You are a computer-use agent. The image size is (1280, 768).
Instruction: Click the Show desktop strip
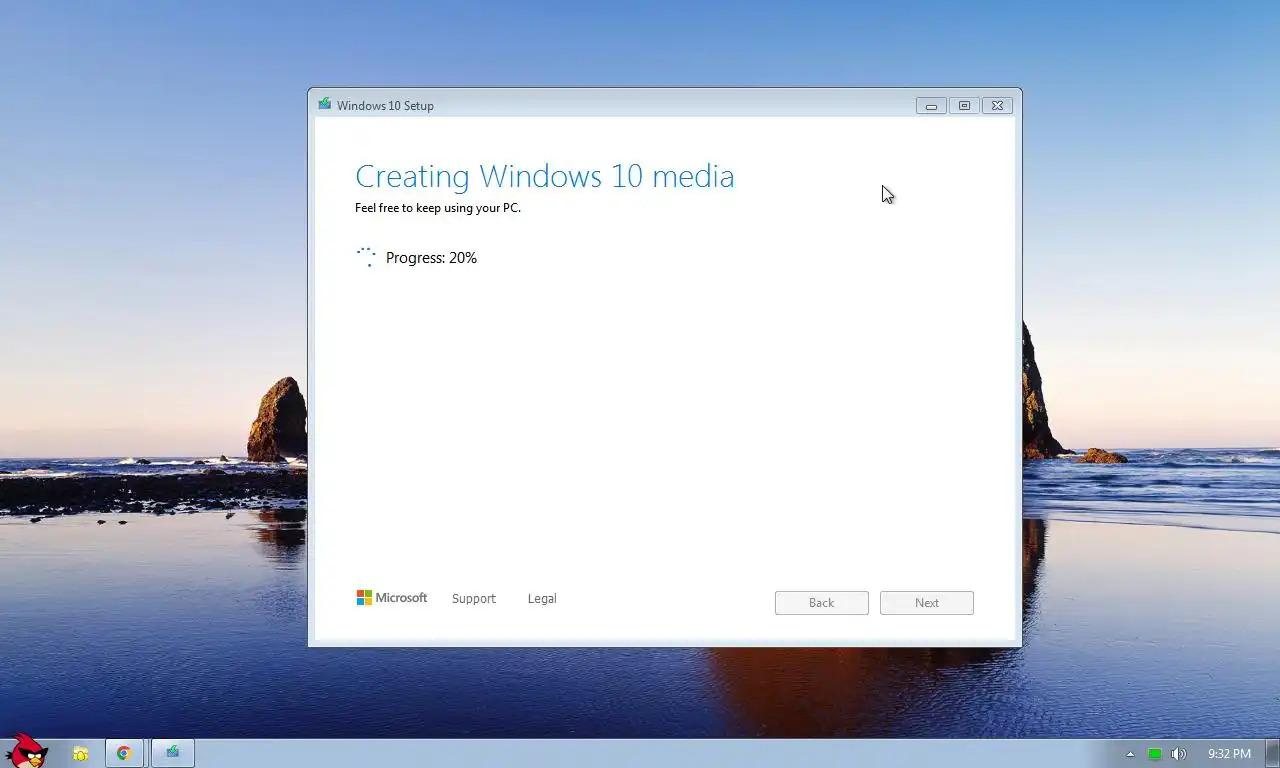(x=1272, y=753)
